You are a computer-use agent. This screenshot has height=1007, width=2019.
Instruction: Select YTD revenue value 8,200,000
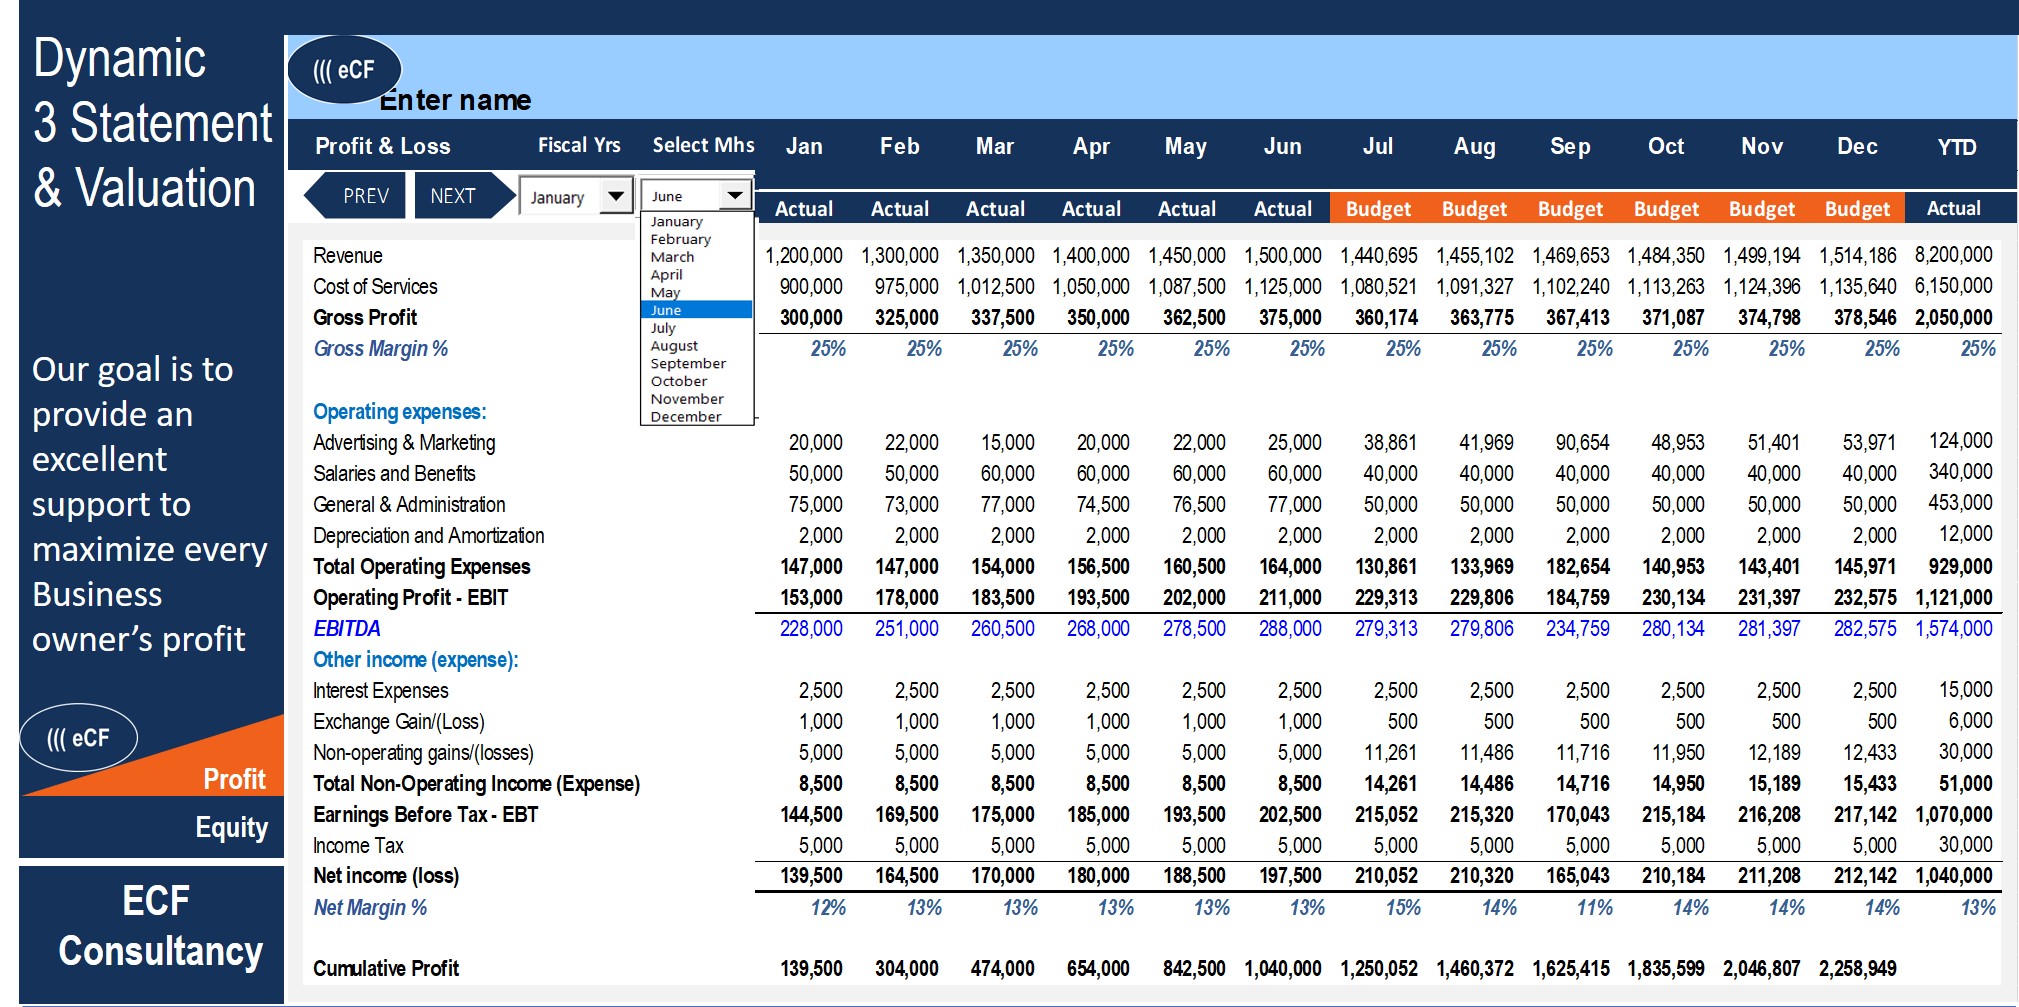coord(1953,255)
